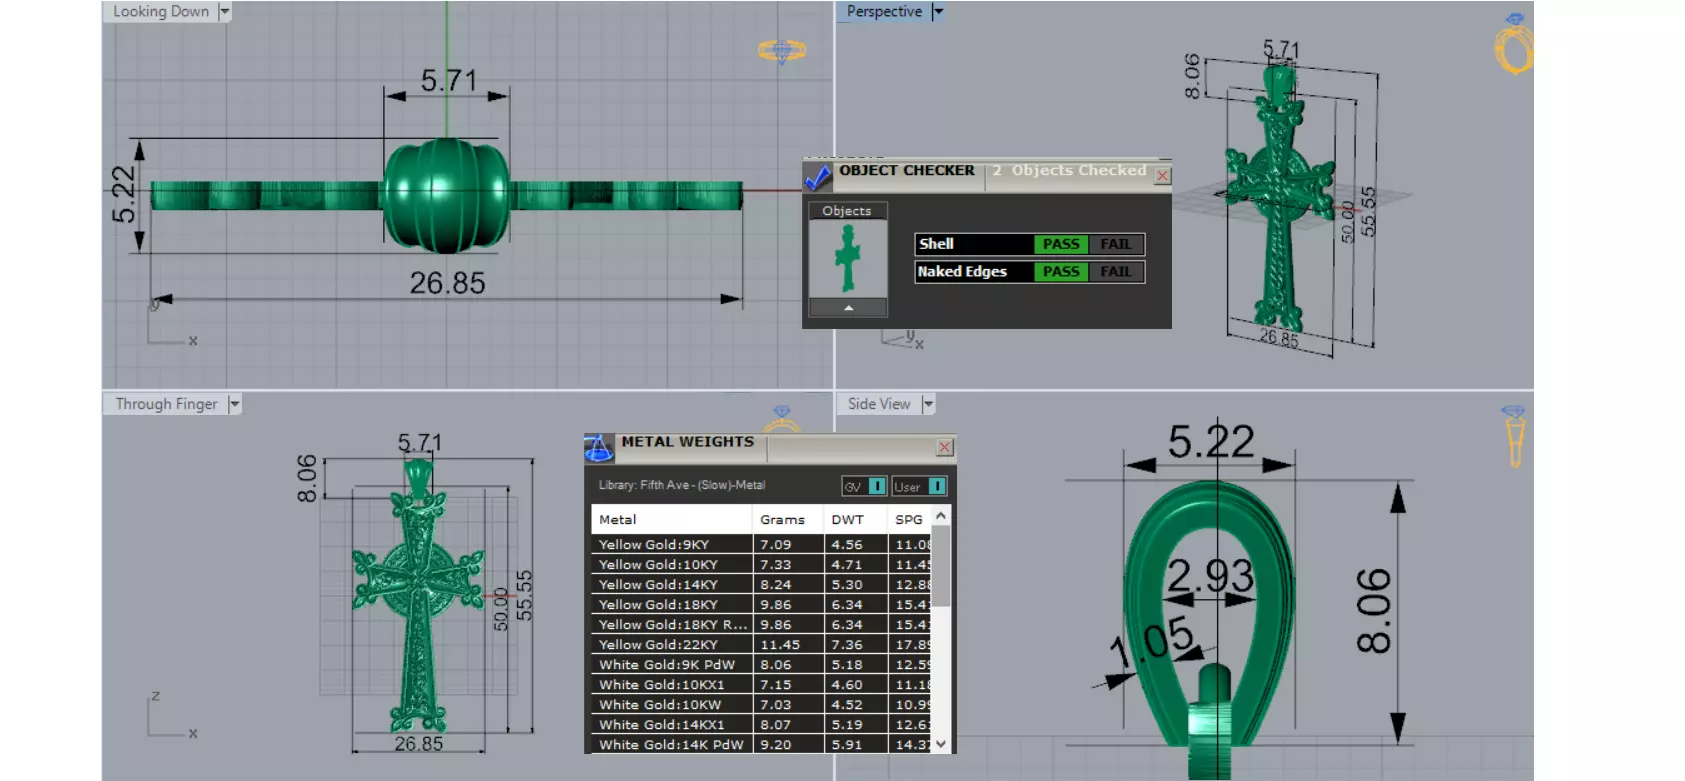The image size is (1685, 781).
Task: Click the 2 Objects Checked status text
Action: (x=1069, y=171)
